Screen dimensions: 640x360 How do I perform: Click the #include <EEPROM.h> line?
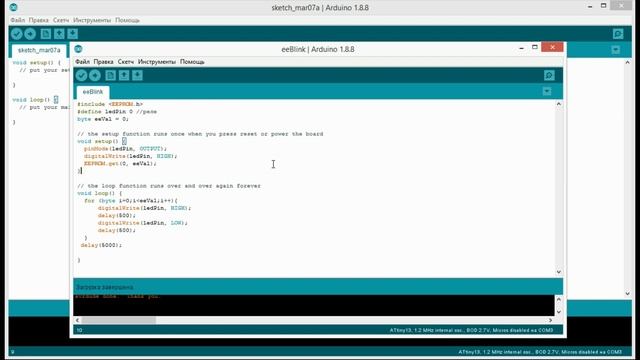click(x=110, y=104)
